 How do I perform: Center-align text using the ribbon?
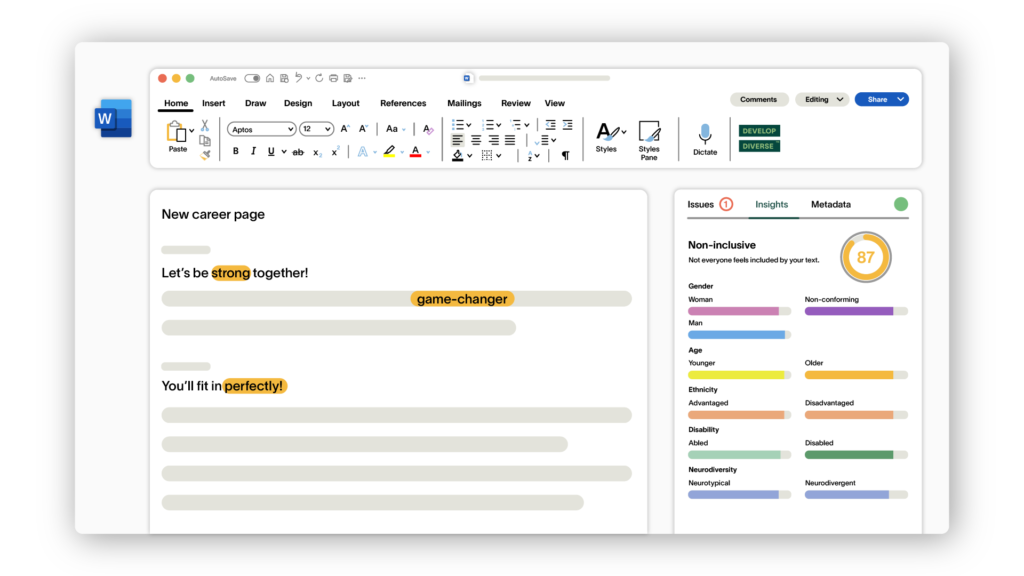[x=475, y=140]
